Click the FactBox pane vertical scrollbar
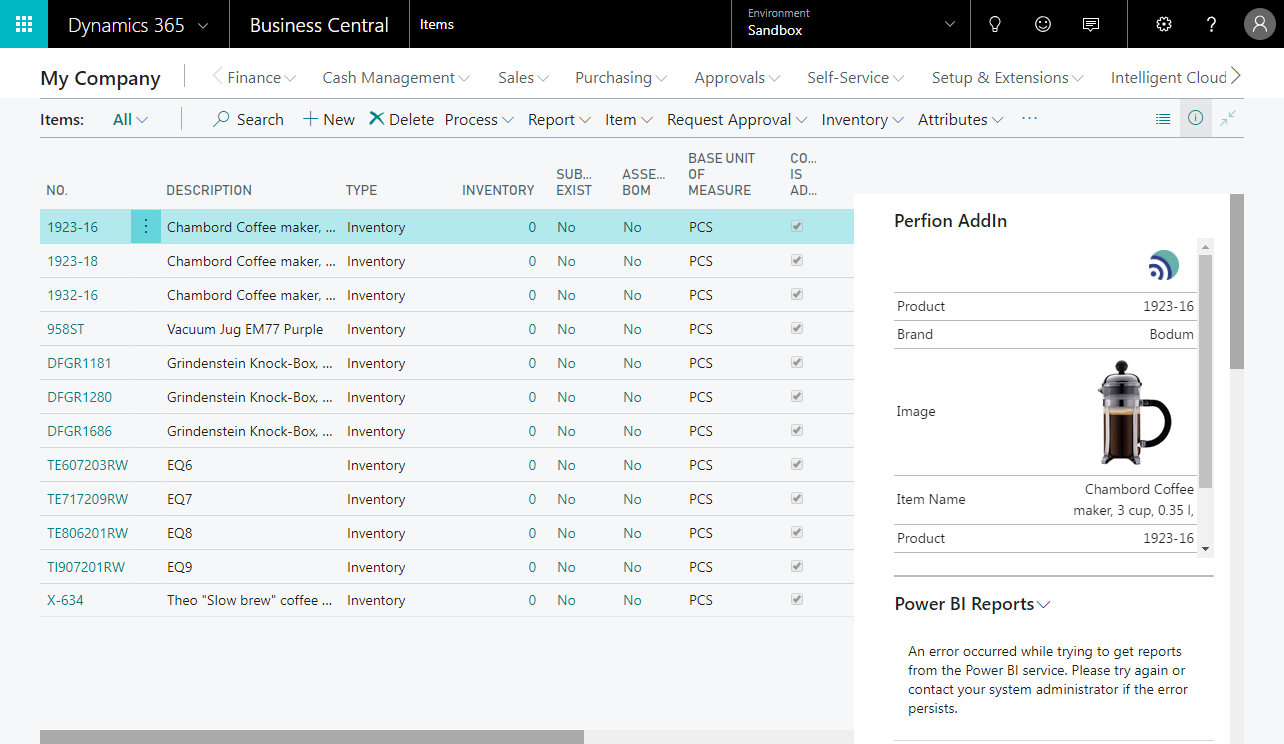This screenshot has width=1284, height=744. coord(1237,281)
